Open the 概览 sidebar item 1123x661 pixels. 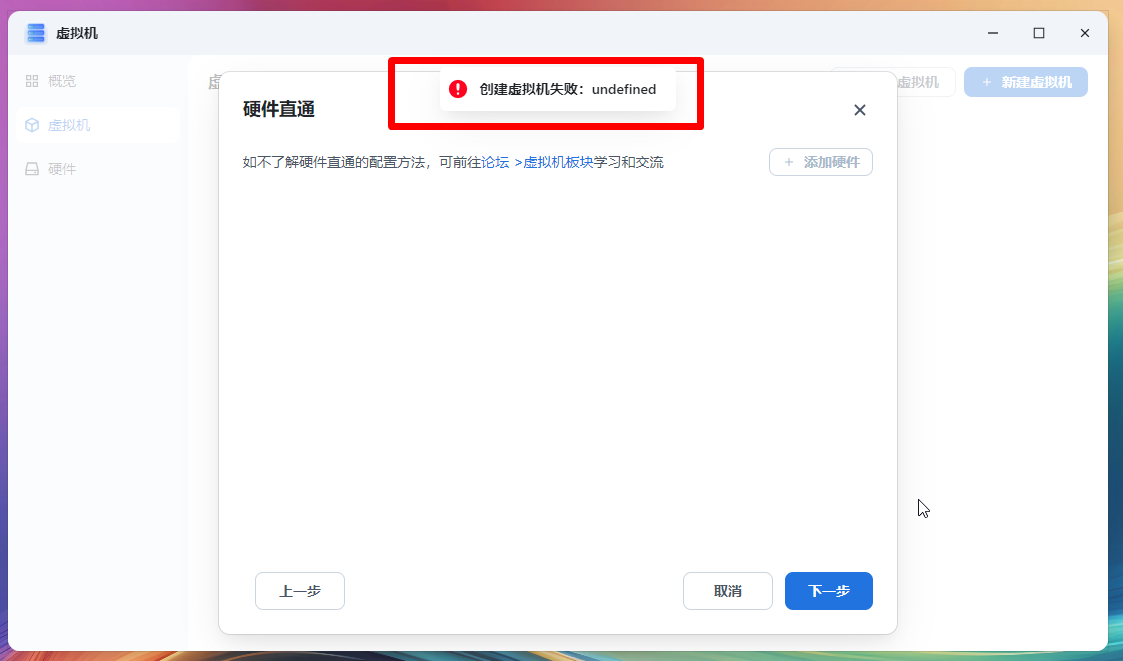97,81
